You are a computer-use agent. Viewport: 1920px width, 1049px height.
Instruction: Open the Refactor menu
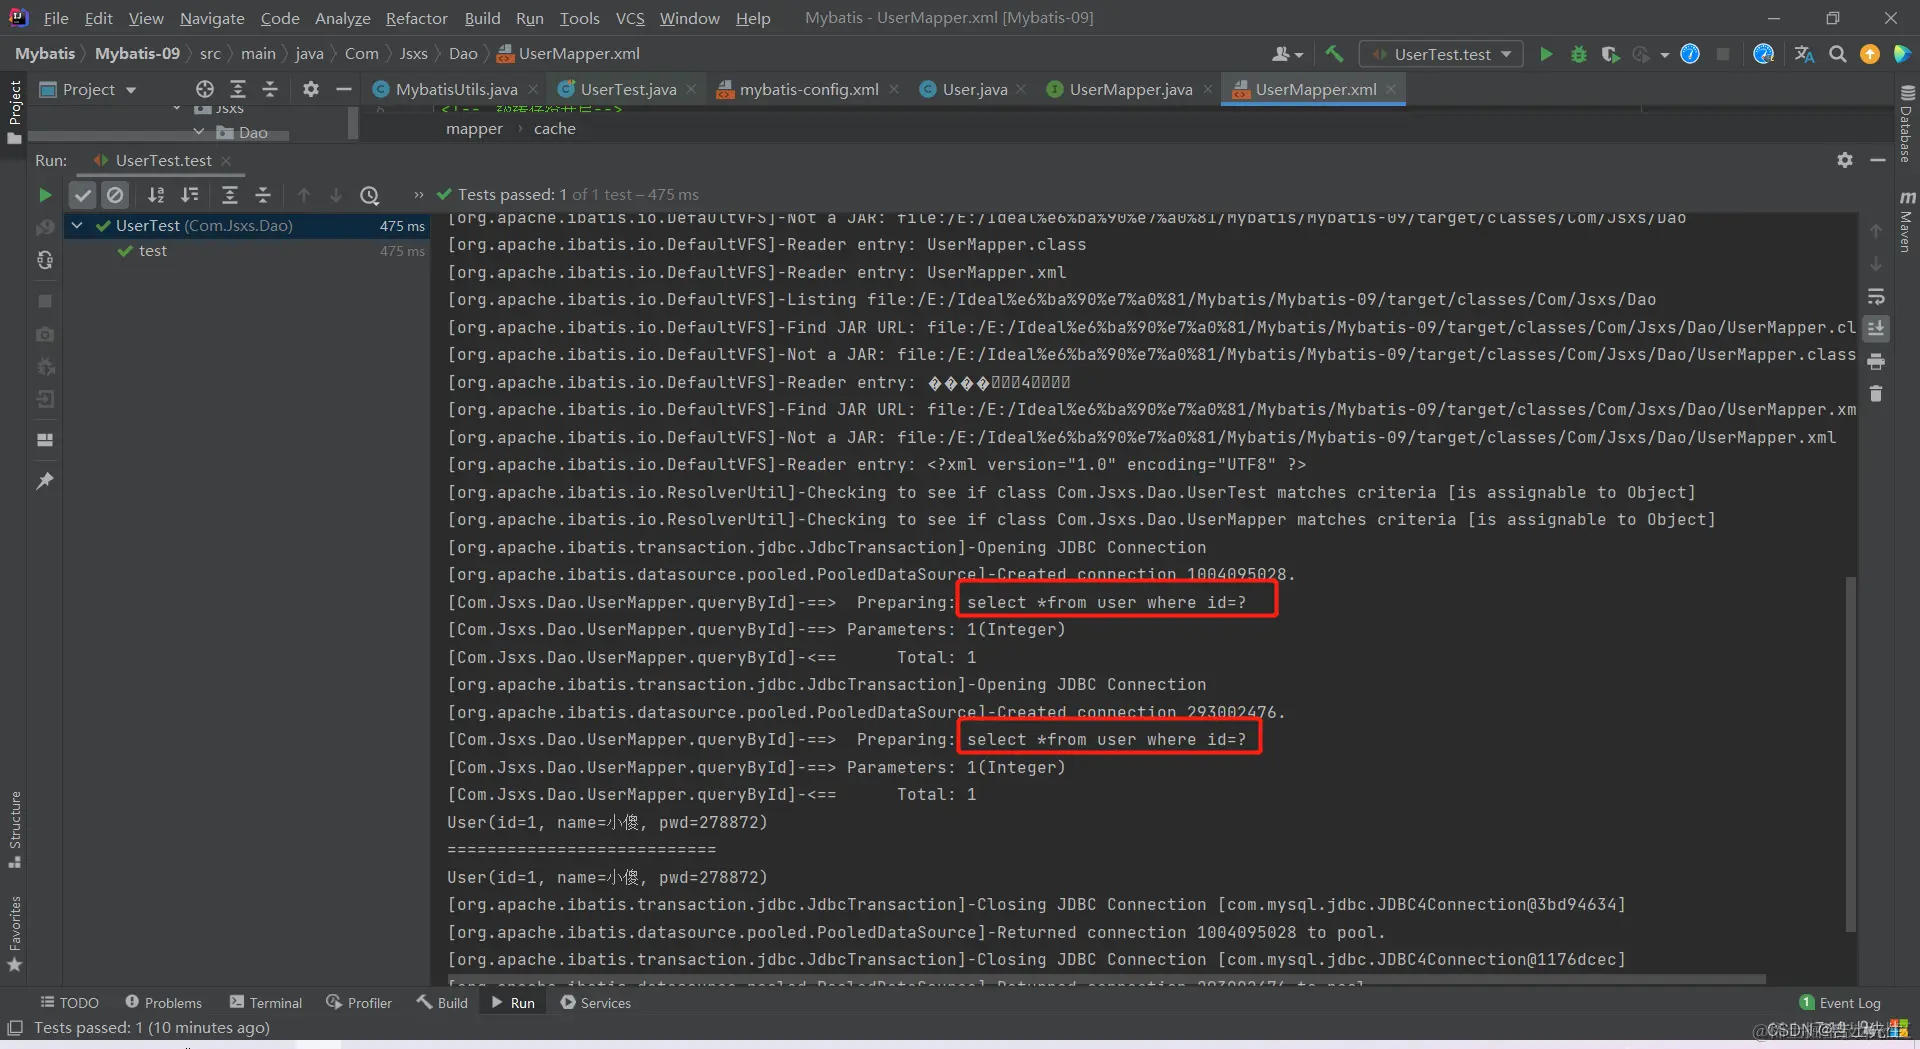coord(416,18)
